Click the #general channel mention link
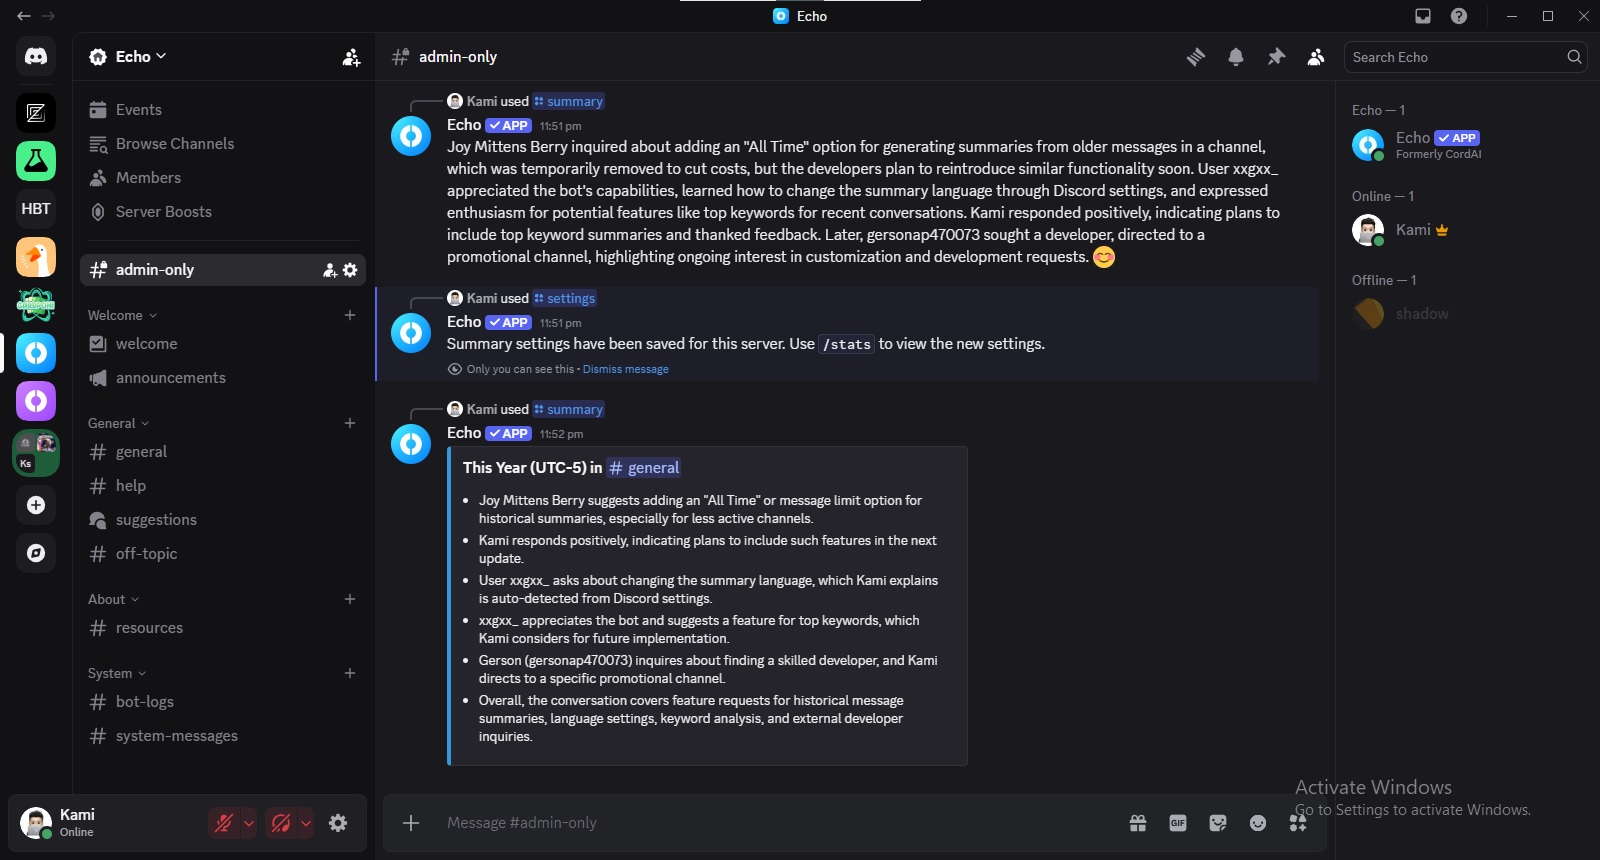This screenshot has width=1600, height=860. pyautogui.click(x=644, y=468)
